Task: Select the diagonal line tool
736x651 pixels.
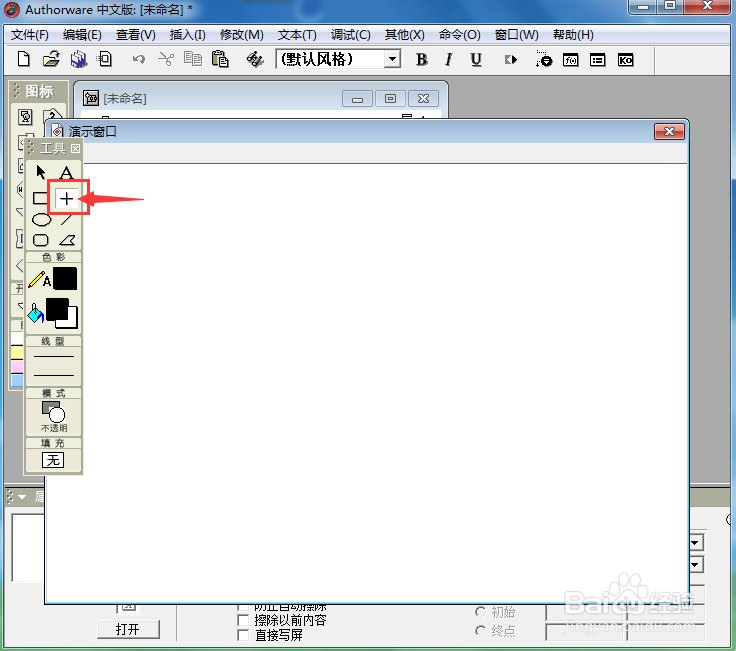Action: coord(67,220)
